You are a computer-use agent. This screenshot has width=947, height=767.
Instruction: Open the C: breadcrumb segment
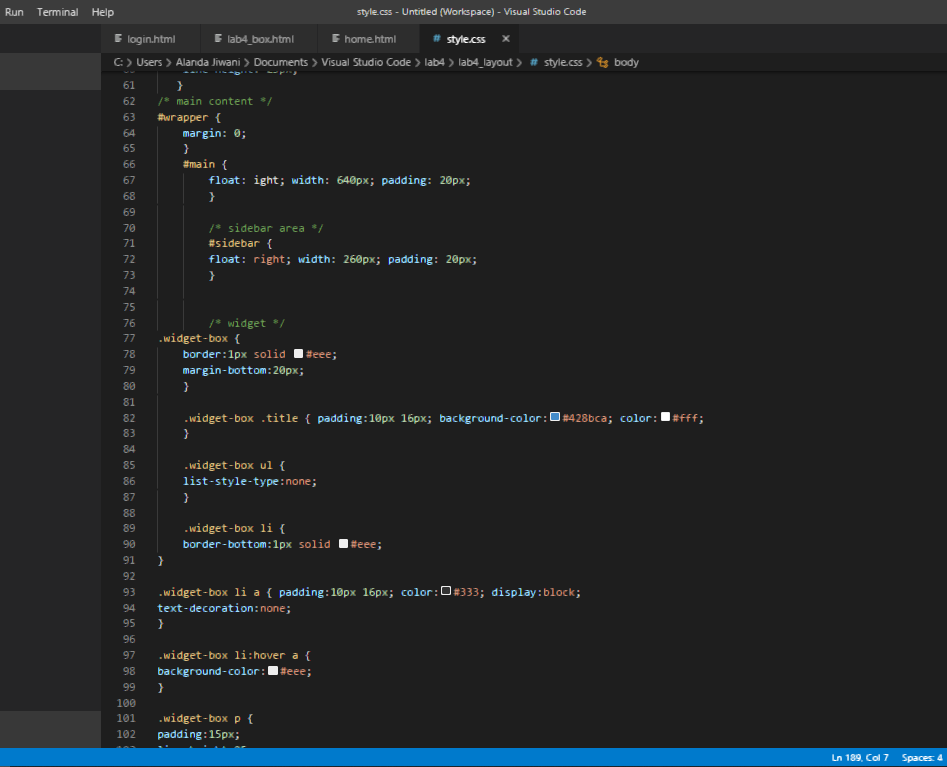pos(118,62)
